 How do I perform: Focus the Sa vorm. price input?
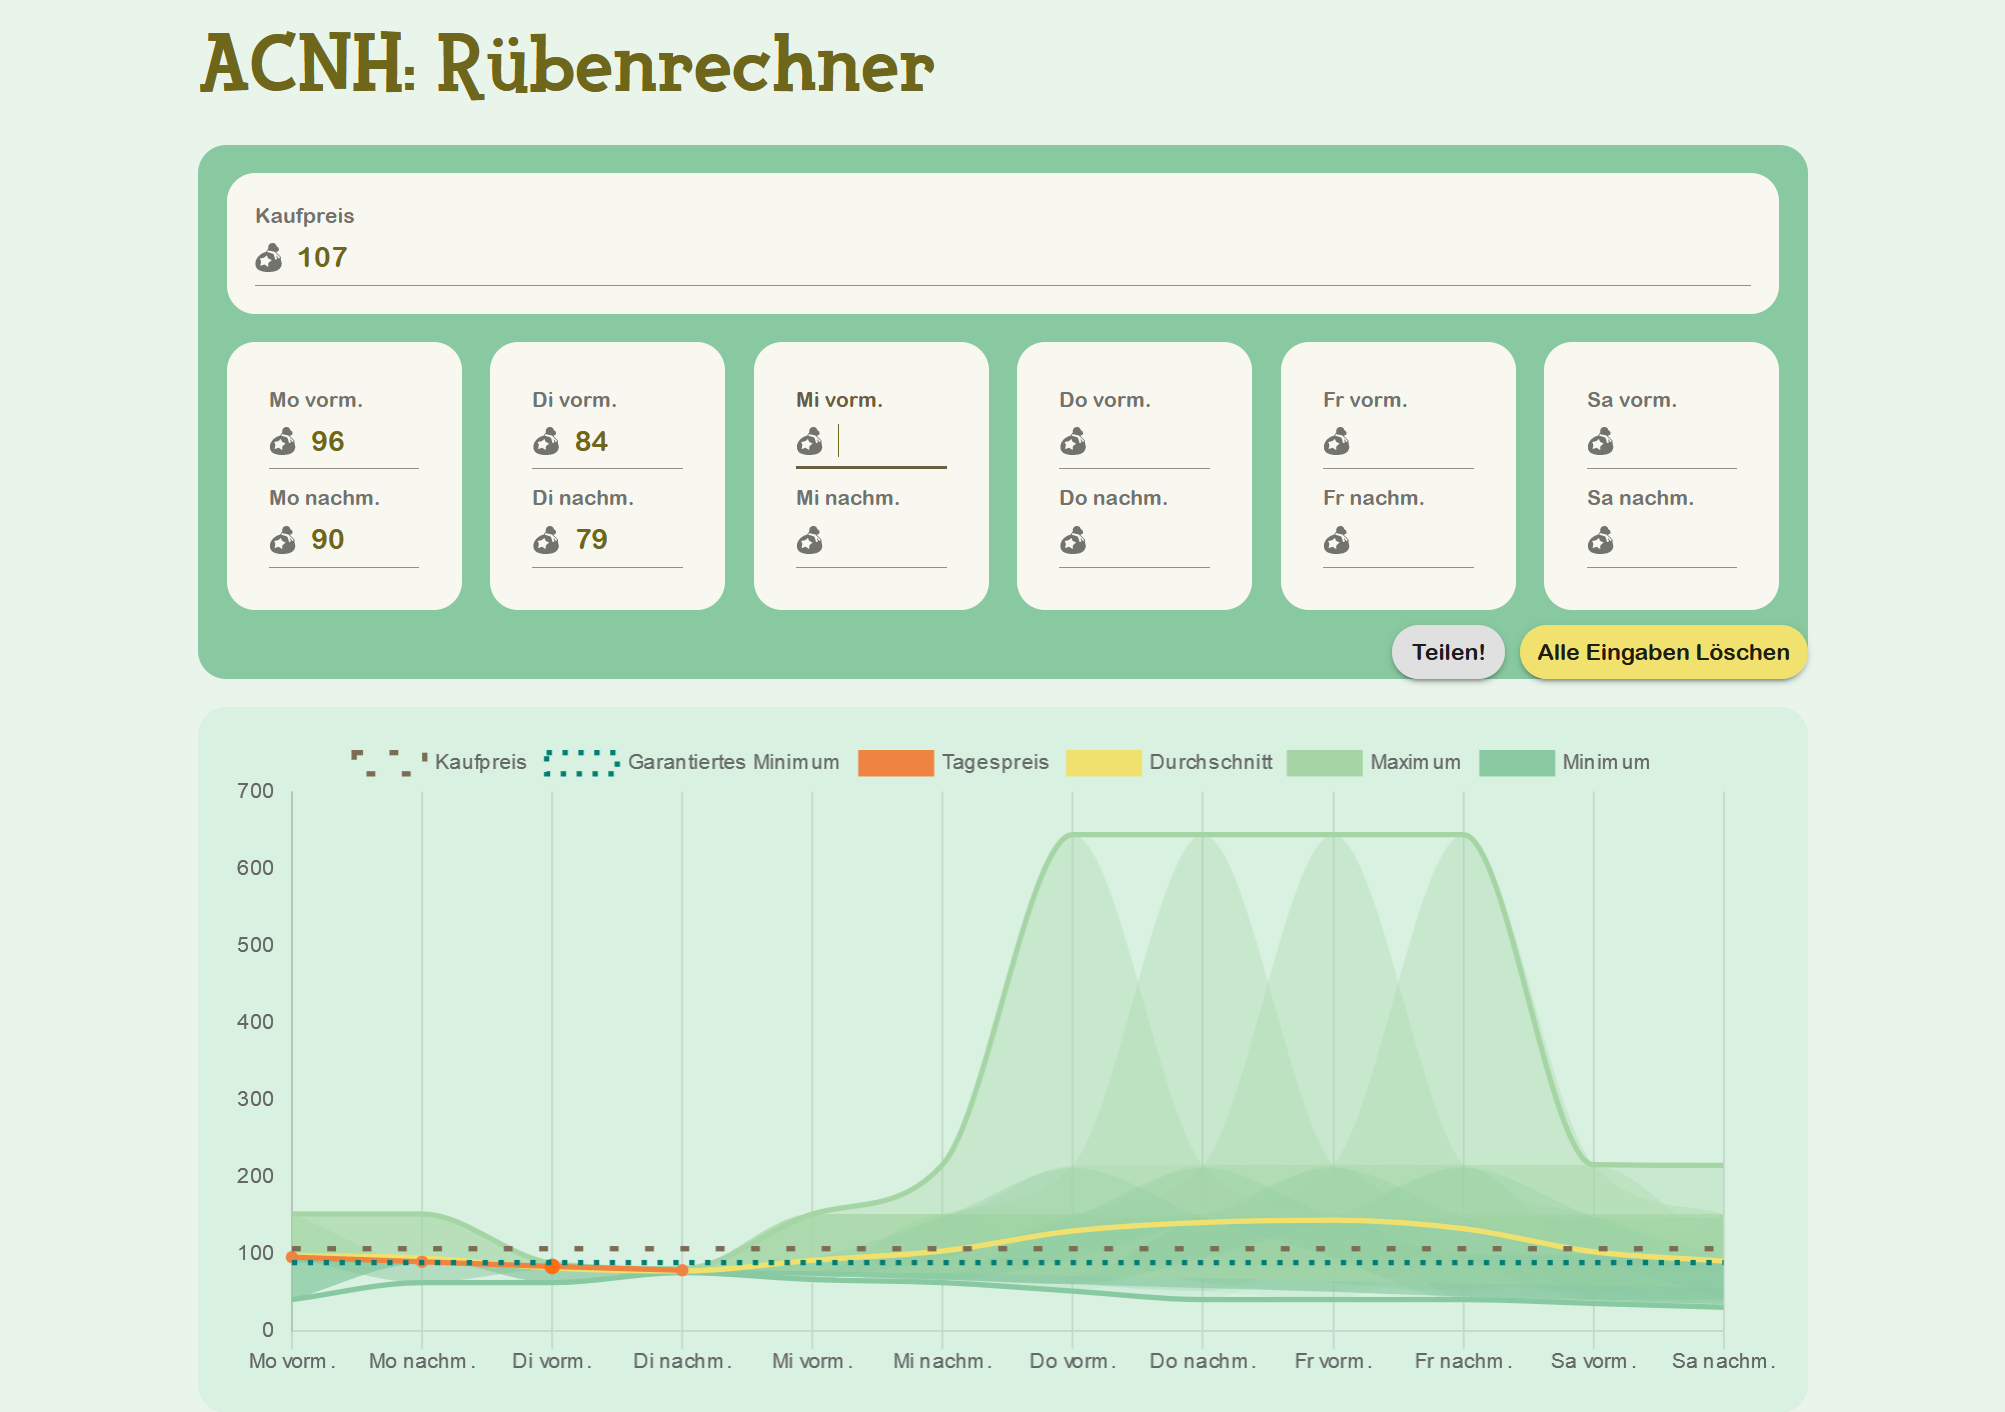(1682, 441)
